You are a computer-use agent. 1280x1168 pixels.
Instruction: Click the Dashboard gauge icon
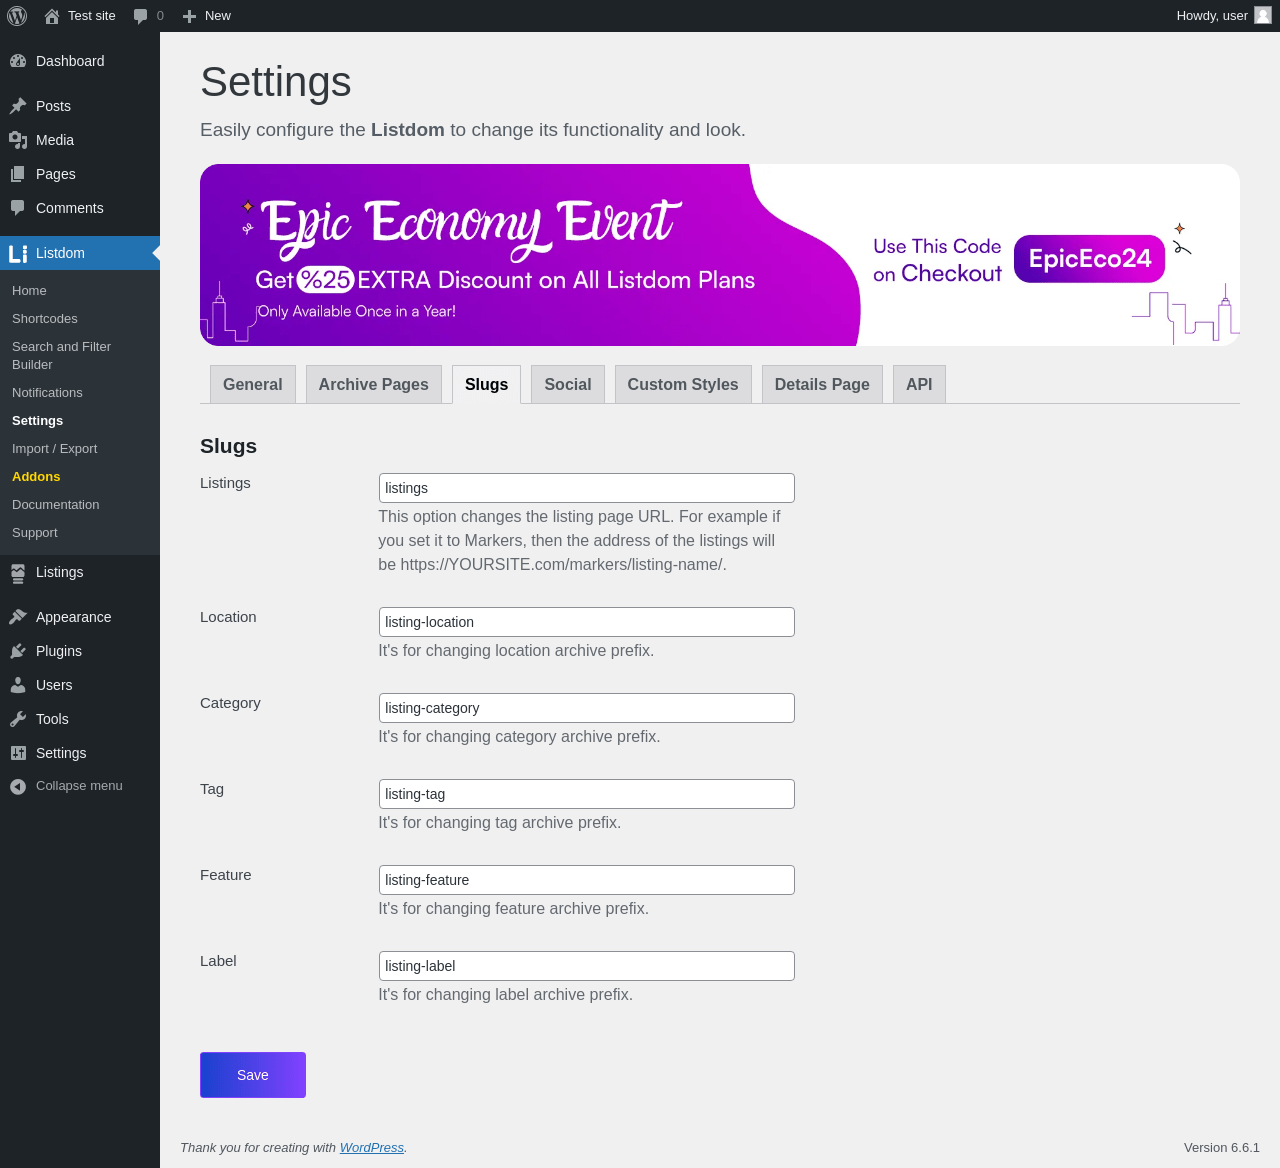click(18, 61)
